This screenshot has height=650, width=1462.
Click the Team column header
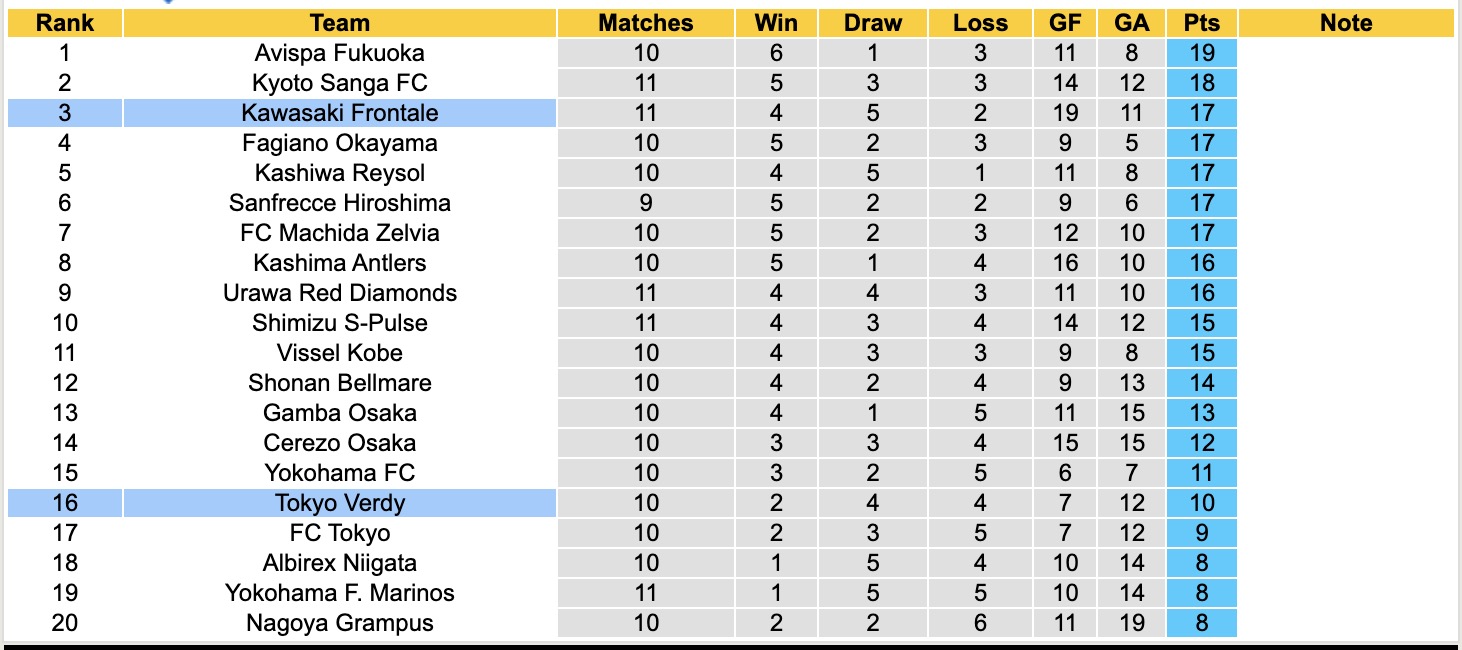(x=340, y=23)
